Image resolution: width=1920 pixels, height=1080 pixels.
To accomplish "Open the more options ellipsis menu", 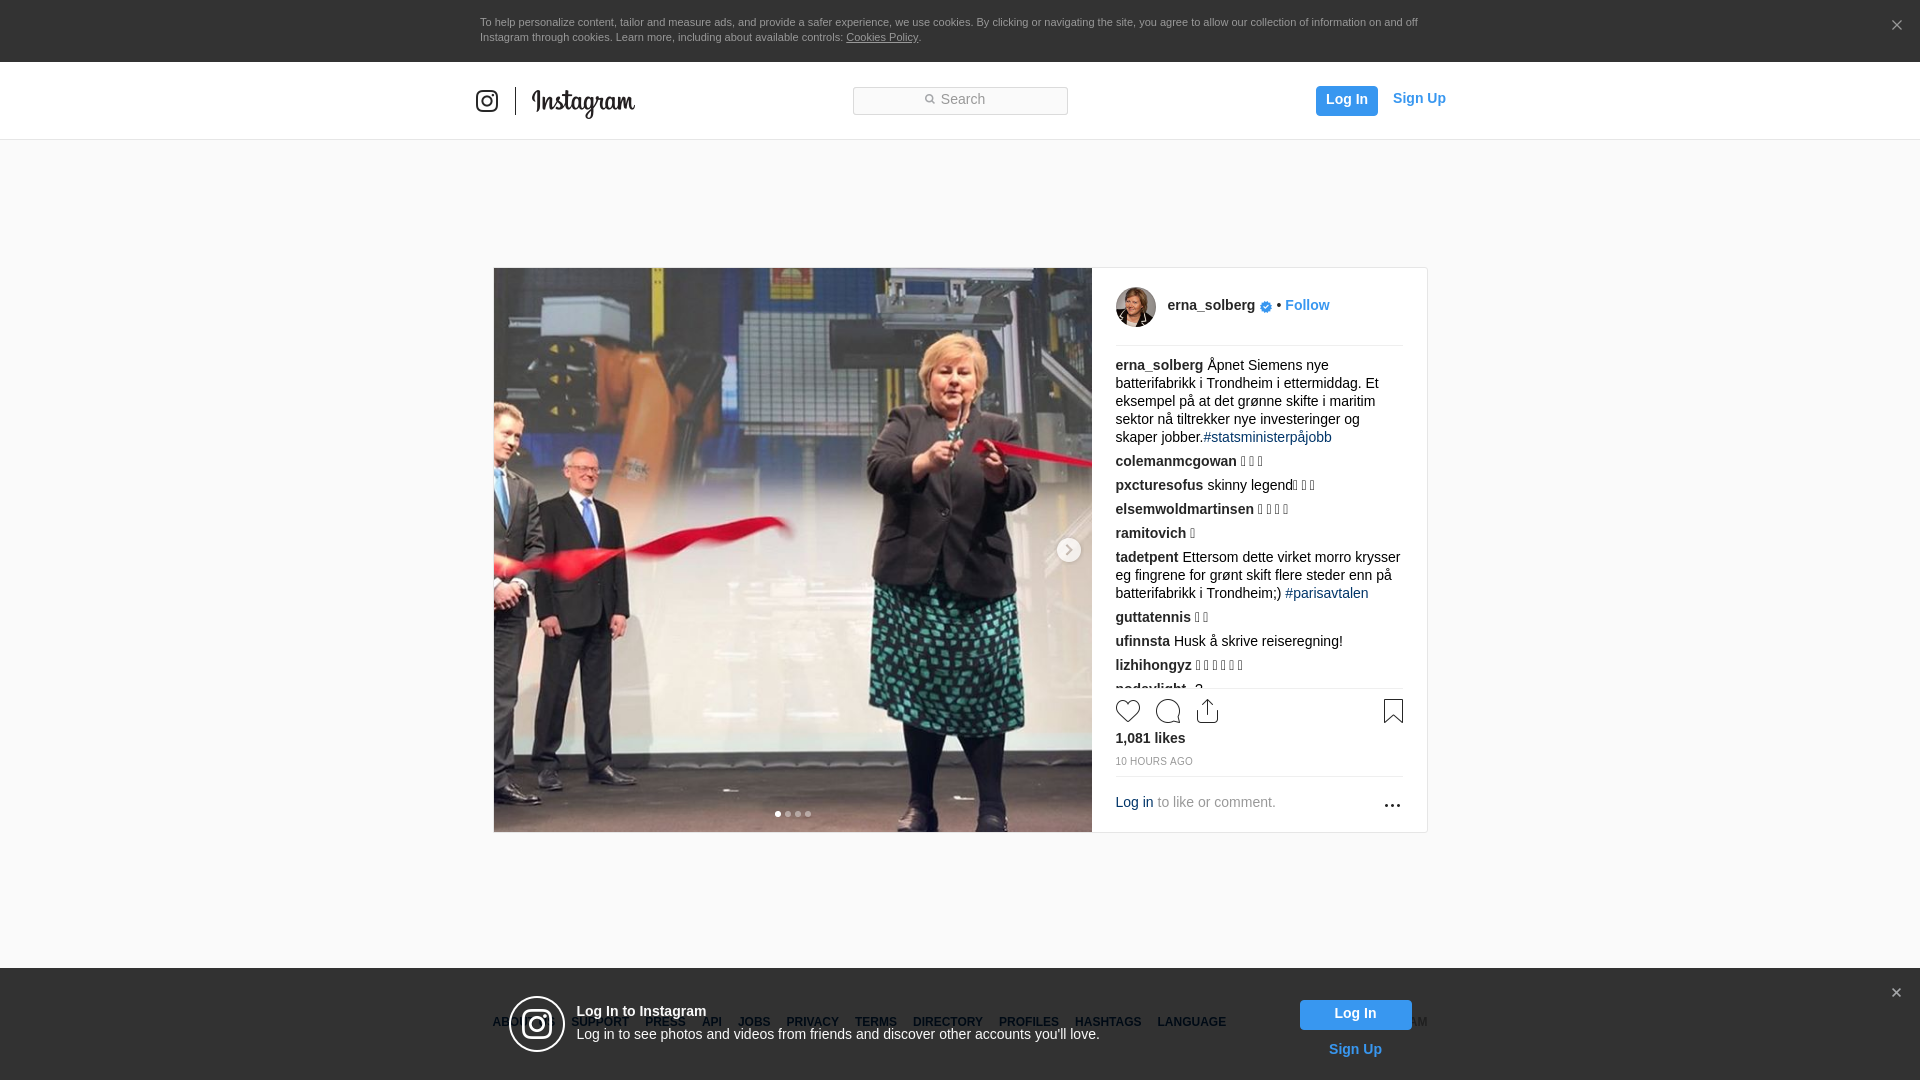I will point(1392,805).
